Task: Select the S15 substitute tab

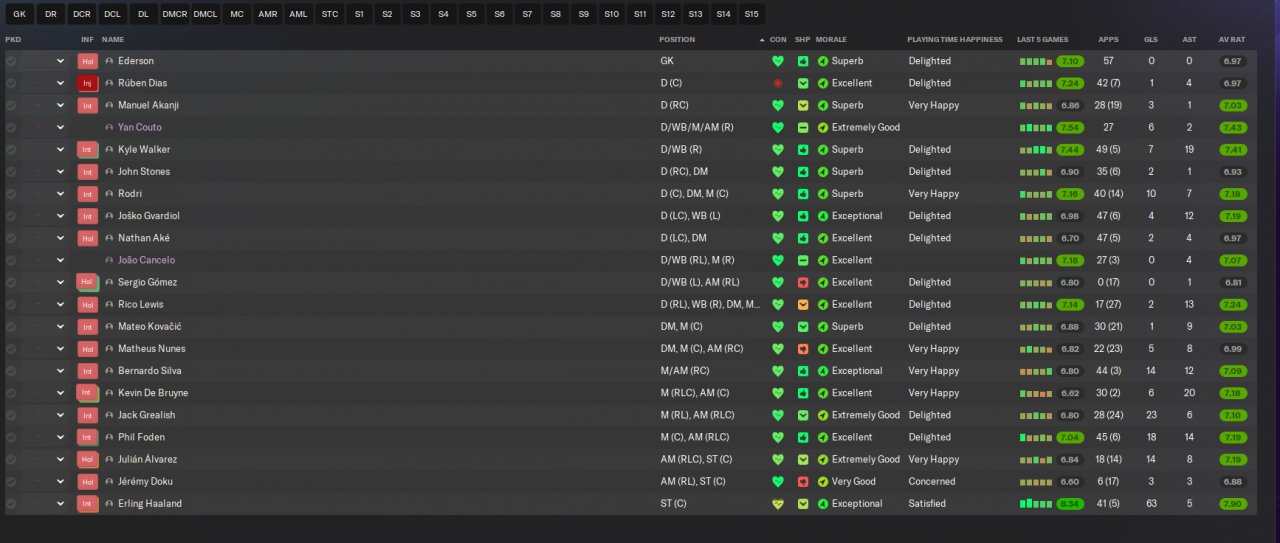Action: (751, 15)
